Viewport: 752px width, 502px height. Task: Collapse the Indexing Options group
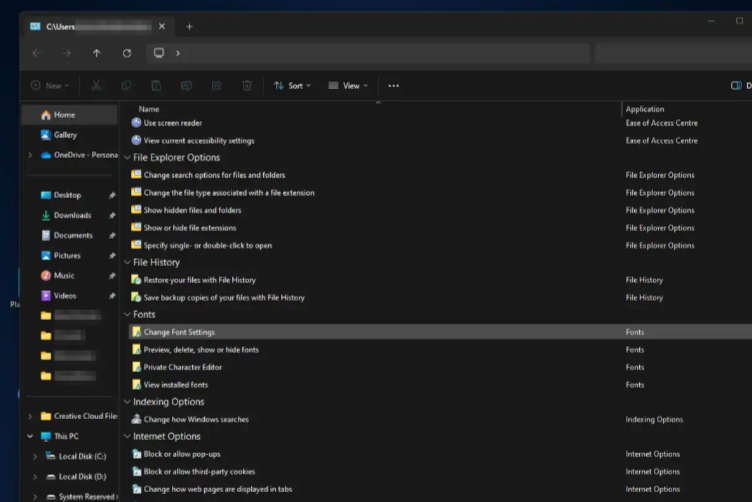point(127,402)
